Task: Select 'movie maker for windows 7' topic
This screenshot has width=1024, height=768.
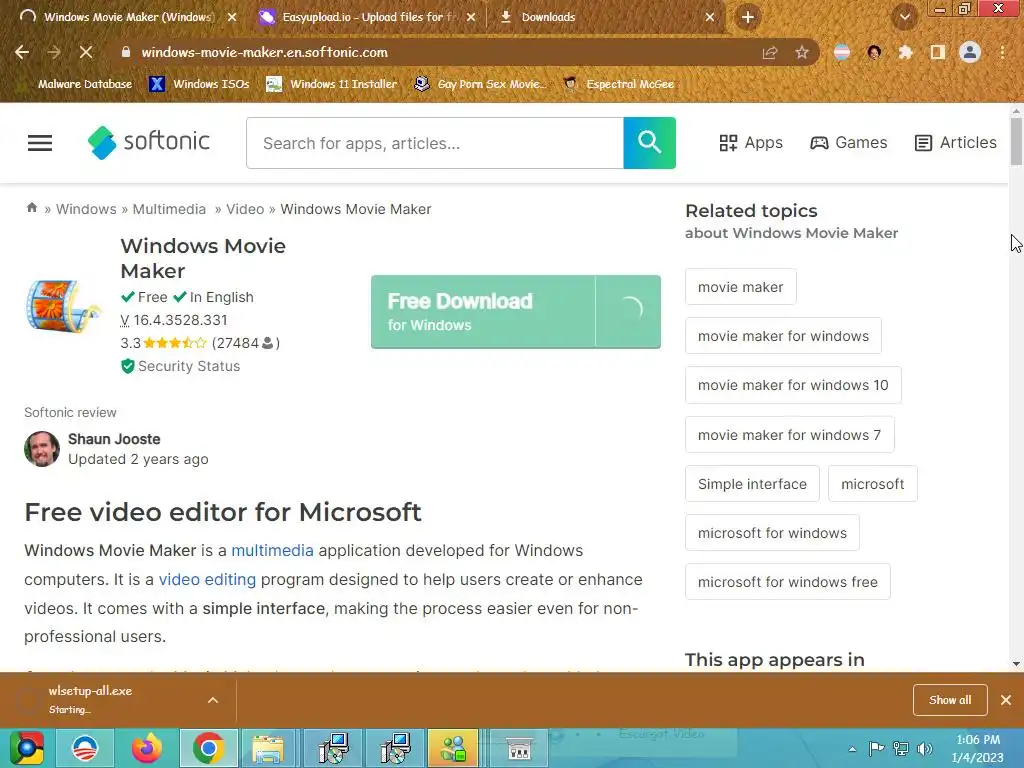Action: (x=790, y=435)
